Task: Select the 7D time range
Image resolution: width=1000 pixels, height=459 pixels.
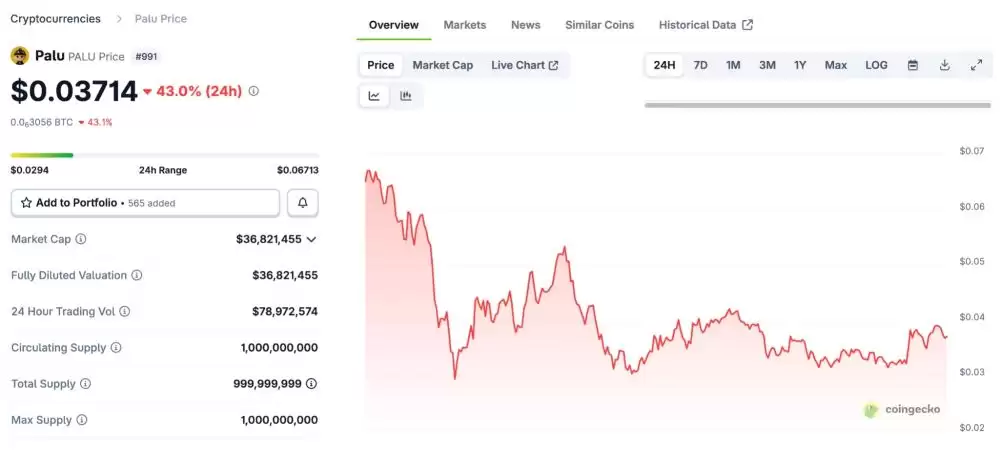Action: (700, 65)
